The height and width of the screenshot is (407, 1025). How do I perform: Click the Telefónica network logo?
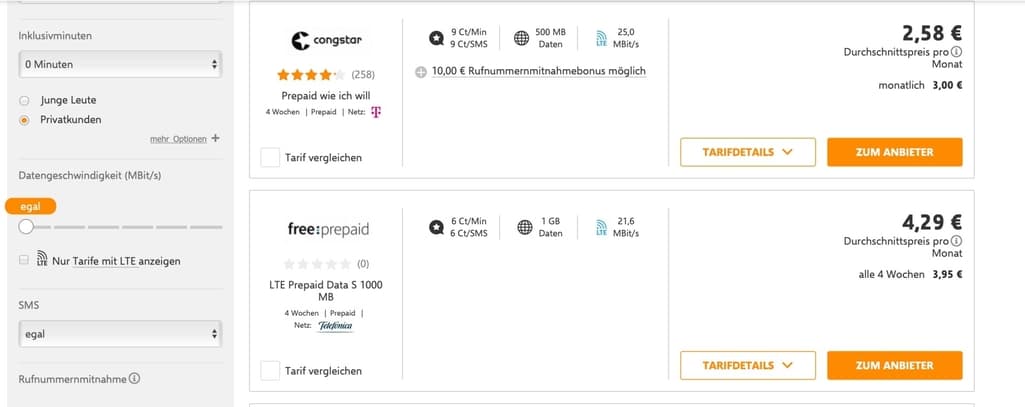click(x=335, y=325)
